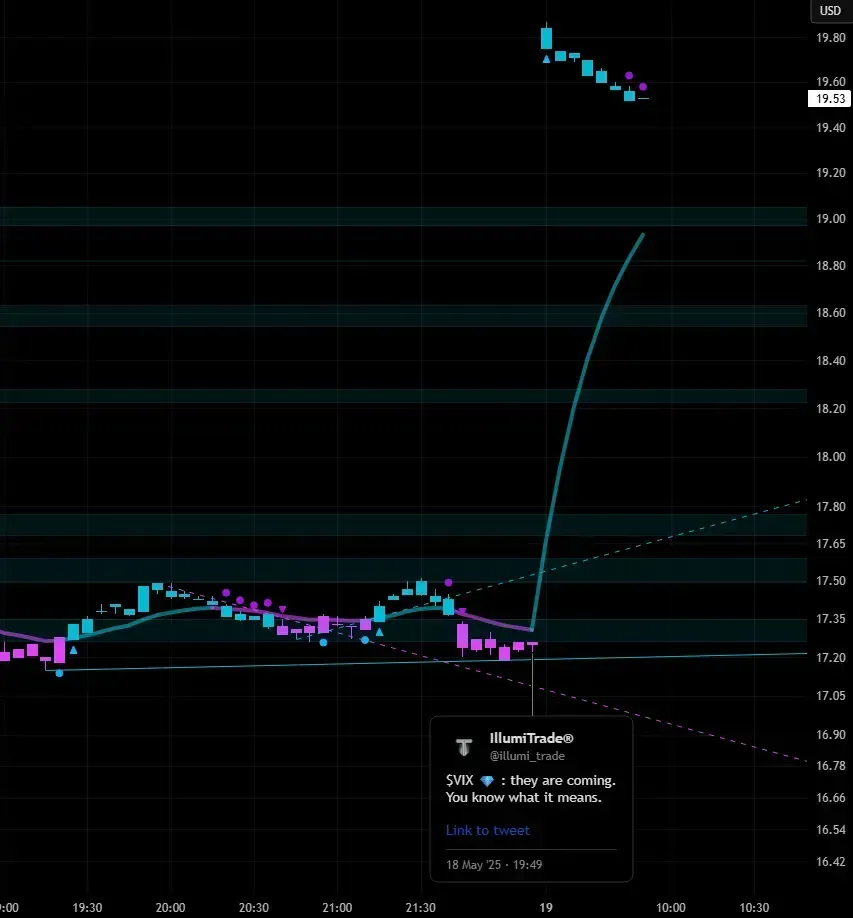The image size is (853, 918).
Task: Click the blue dot marker below the 19:20 low
Action: coord(59,673)
